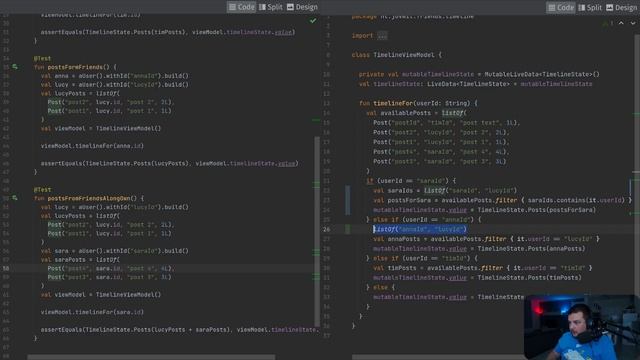Click line number 26 in right gutter
640x360 pixels.
coord(327,229)
